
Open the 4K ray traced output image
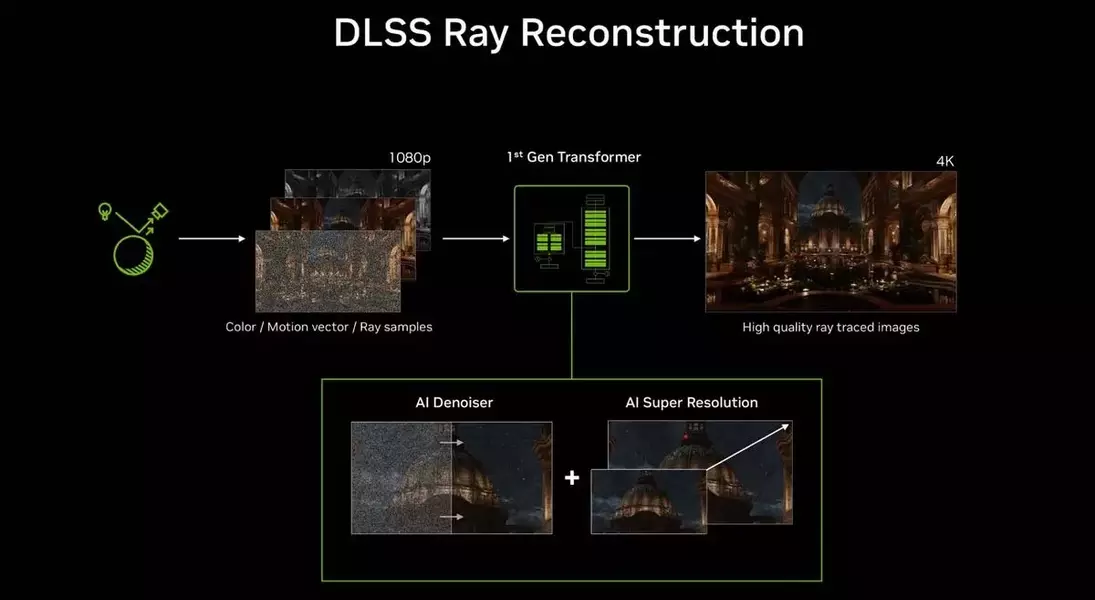[830, 241]
